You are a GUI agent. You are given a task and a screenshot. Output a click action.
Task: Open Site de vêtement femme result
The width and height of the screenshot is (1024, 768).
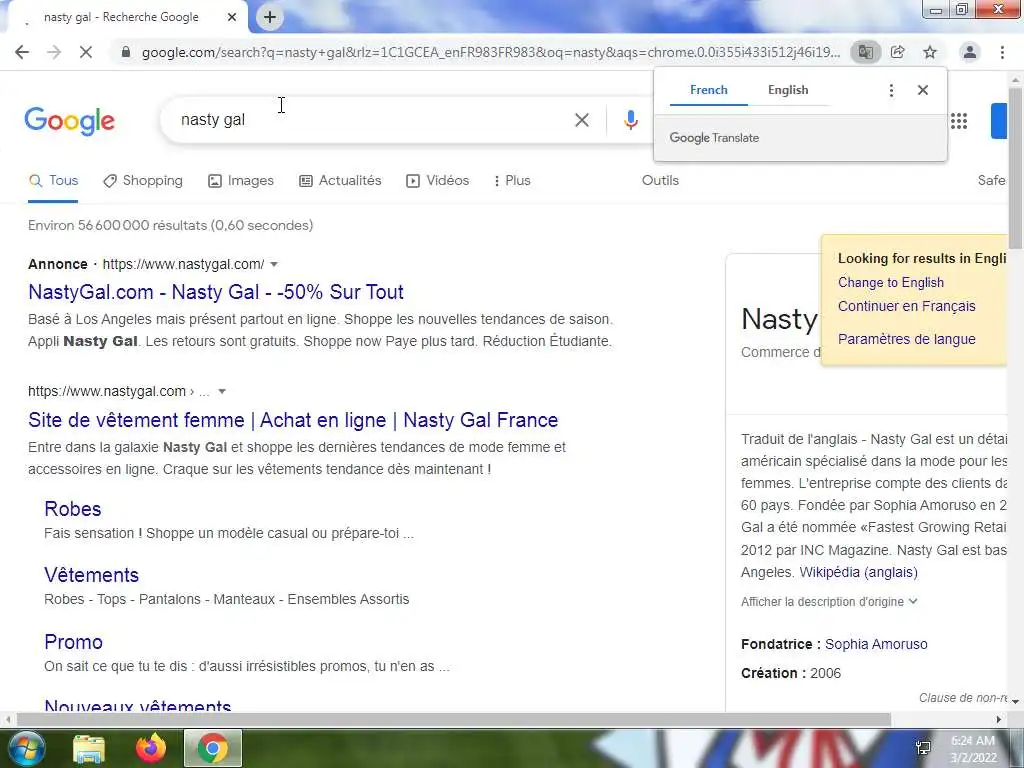293,420
